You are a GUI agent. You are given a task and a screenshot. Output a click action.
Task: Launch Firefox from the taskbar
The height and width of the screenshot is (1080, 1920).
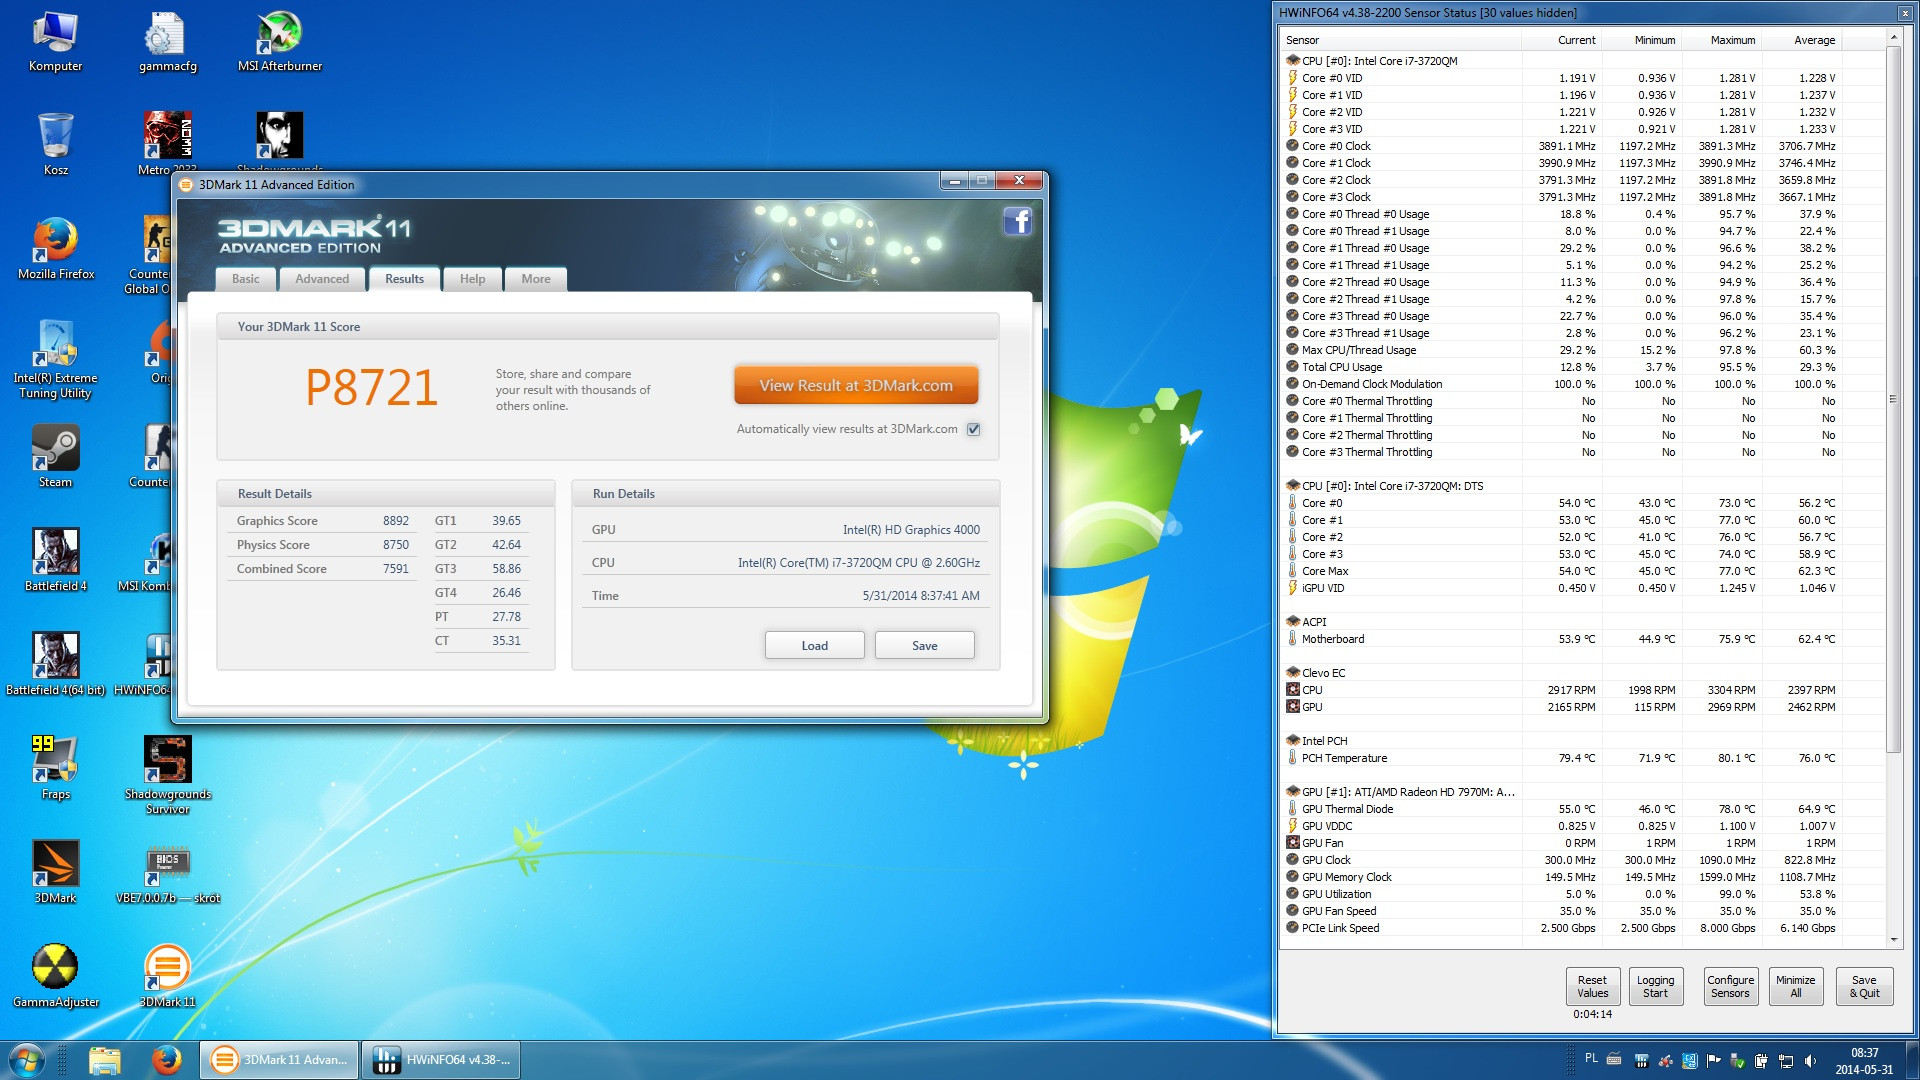click(166, 1060)
